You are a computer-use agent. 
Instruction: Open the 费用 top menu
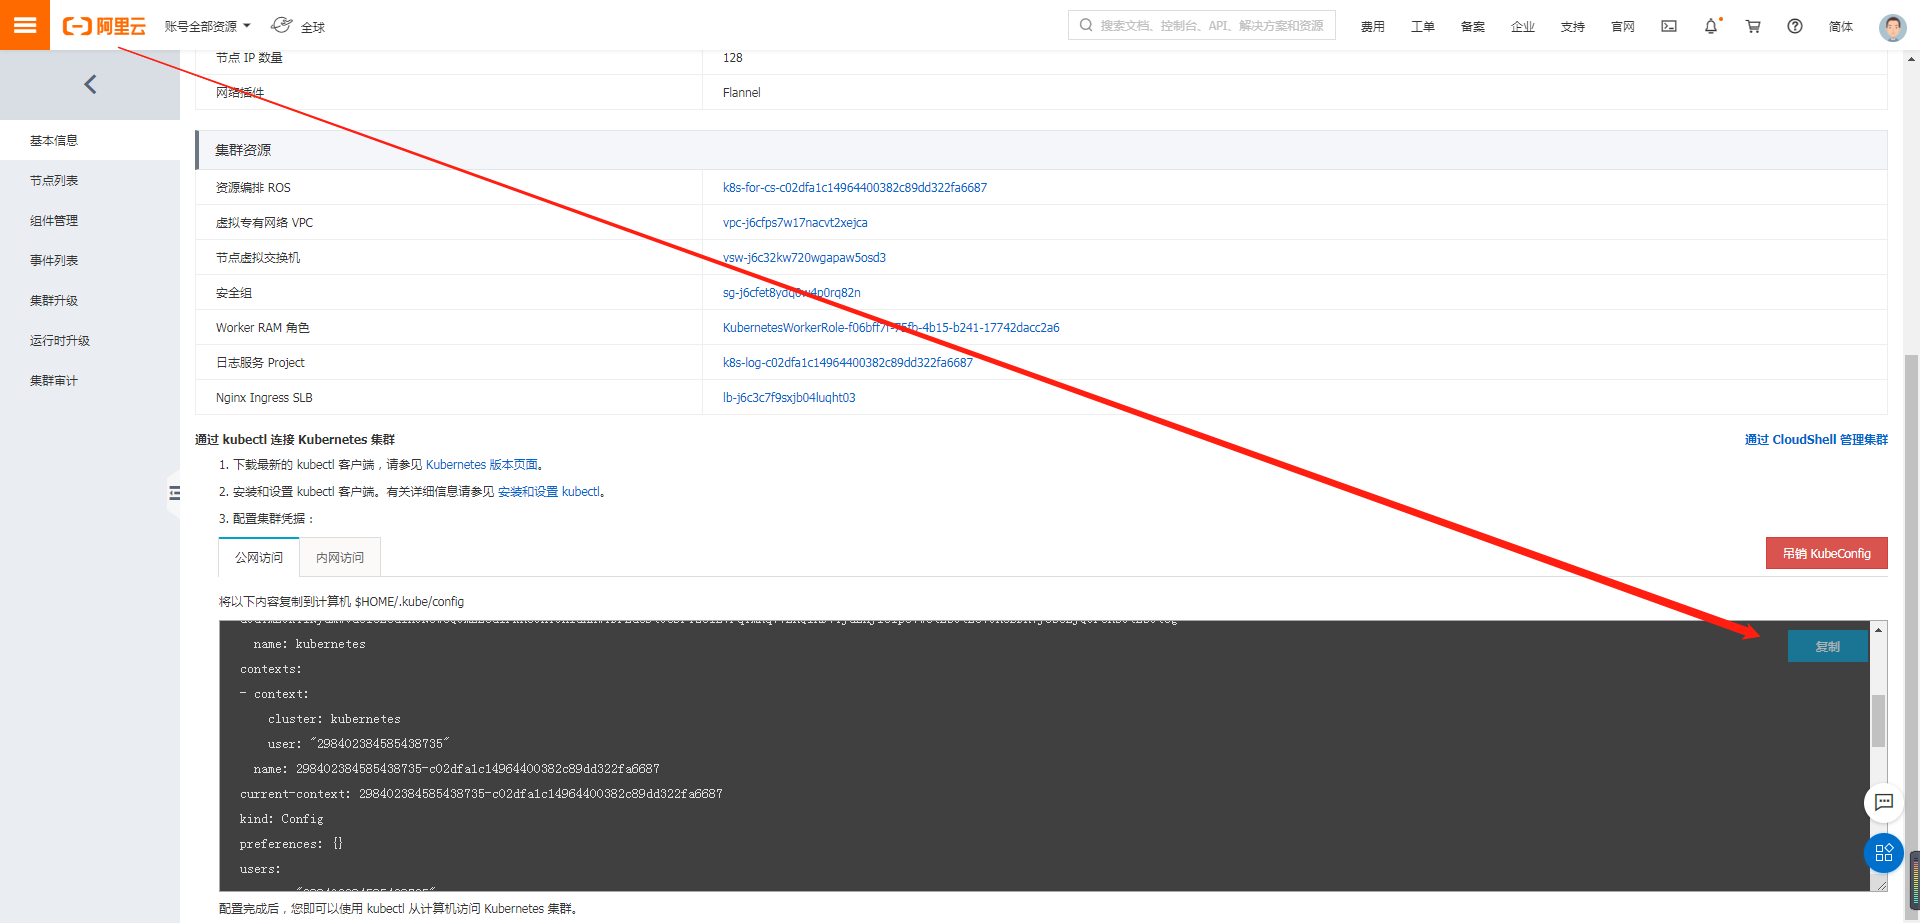click(1372, 26)
